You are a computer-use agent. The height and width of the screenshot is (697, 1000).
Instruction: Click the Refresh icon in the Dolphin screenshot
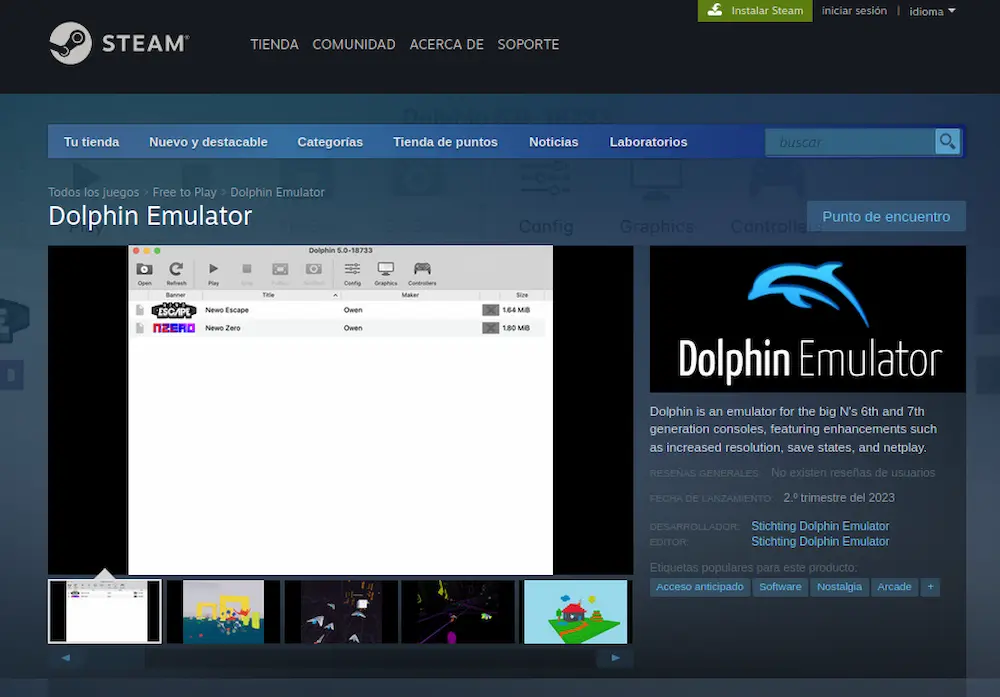tap(175, 270)
